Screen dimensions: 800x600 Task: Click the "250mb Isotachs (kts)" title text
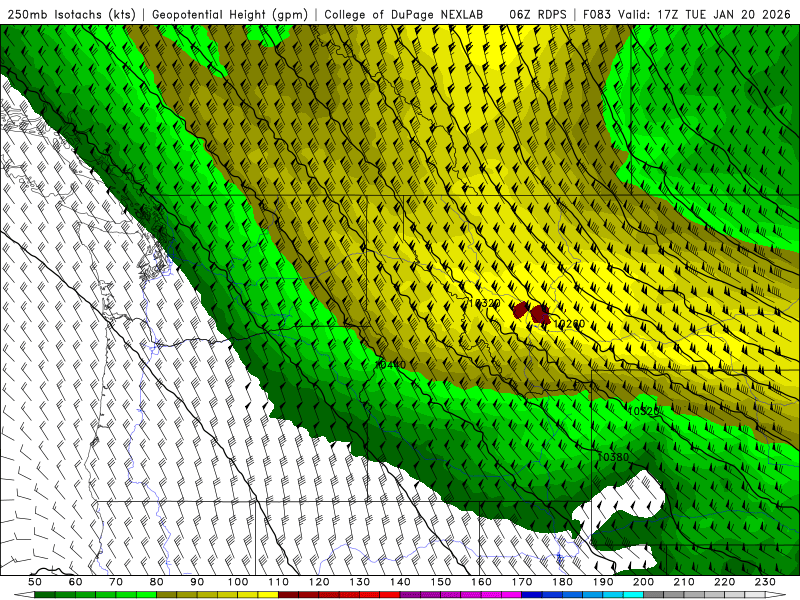71,15
